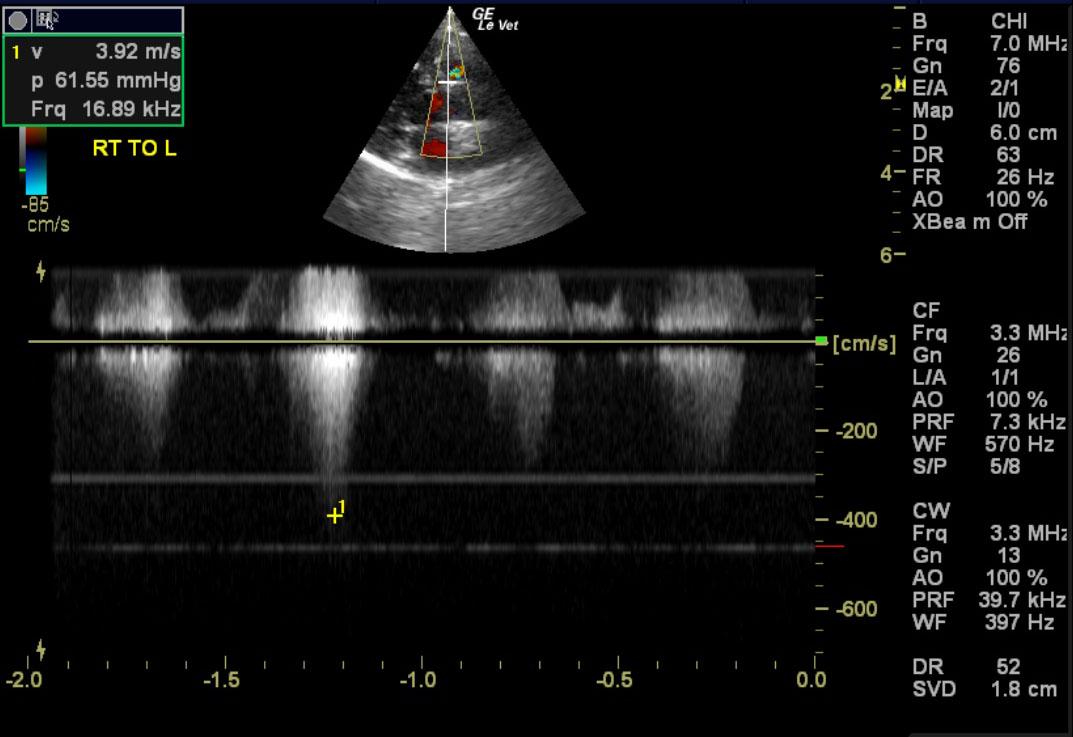Click the top lightning bolt ECG marker

[40, 271]
